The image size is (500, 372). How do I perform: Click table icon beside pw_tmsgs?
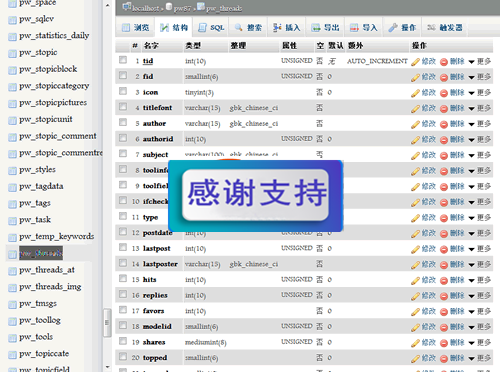12,304
